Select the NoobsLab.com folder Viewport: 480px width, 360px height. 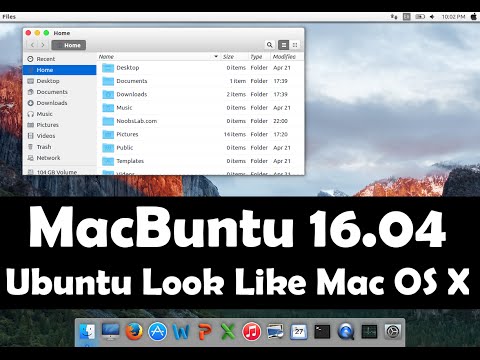pyautogui.click(x=200, y=121)
